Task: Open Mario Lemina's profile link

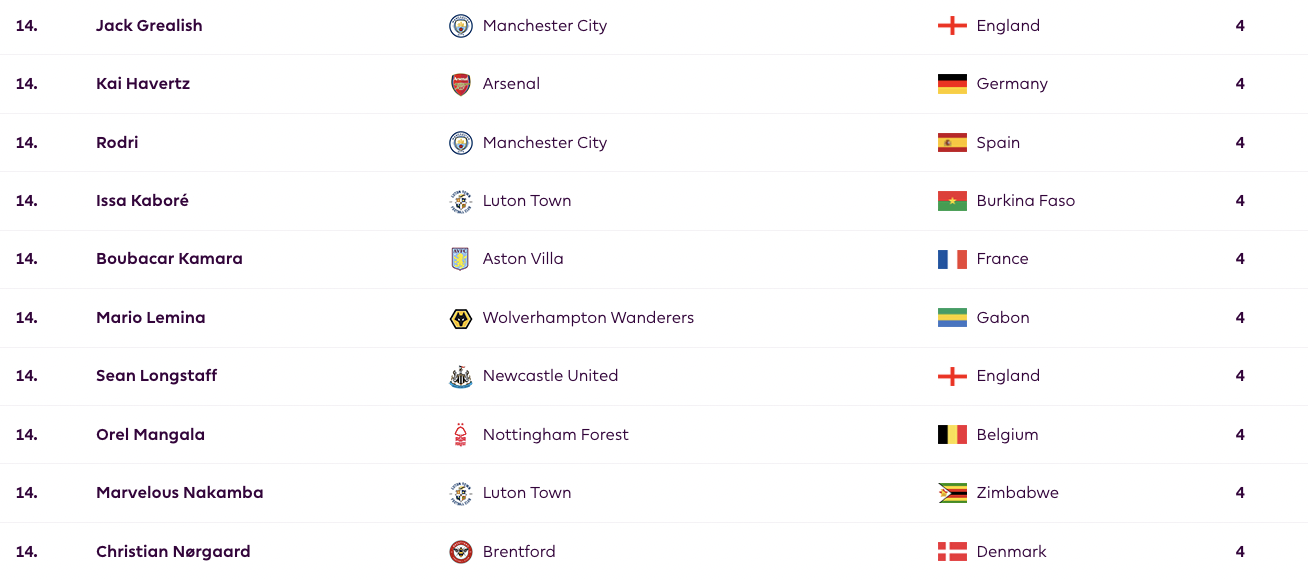Action: pyautogui.click(x=151, y=318)
